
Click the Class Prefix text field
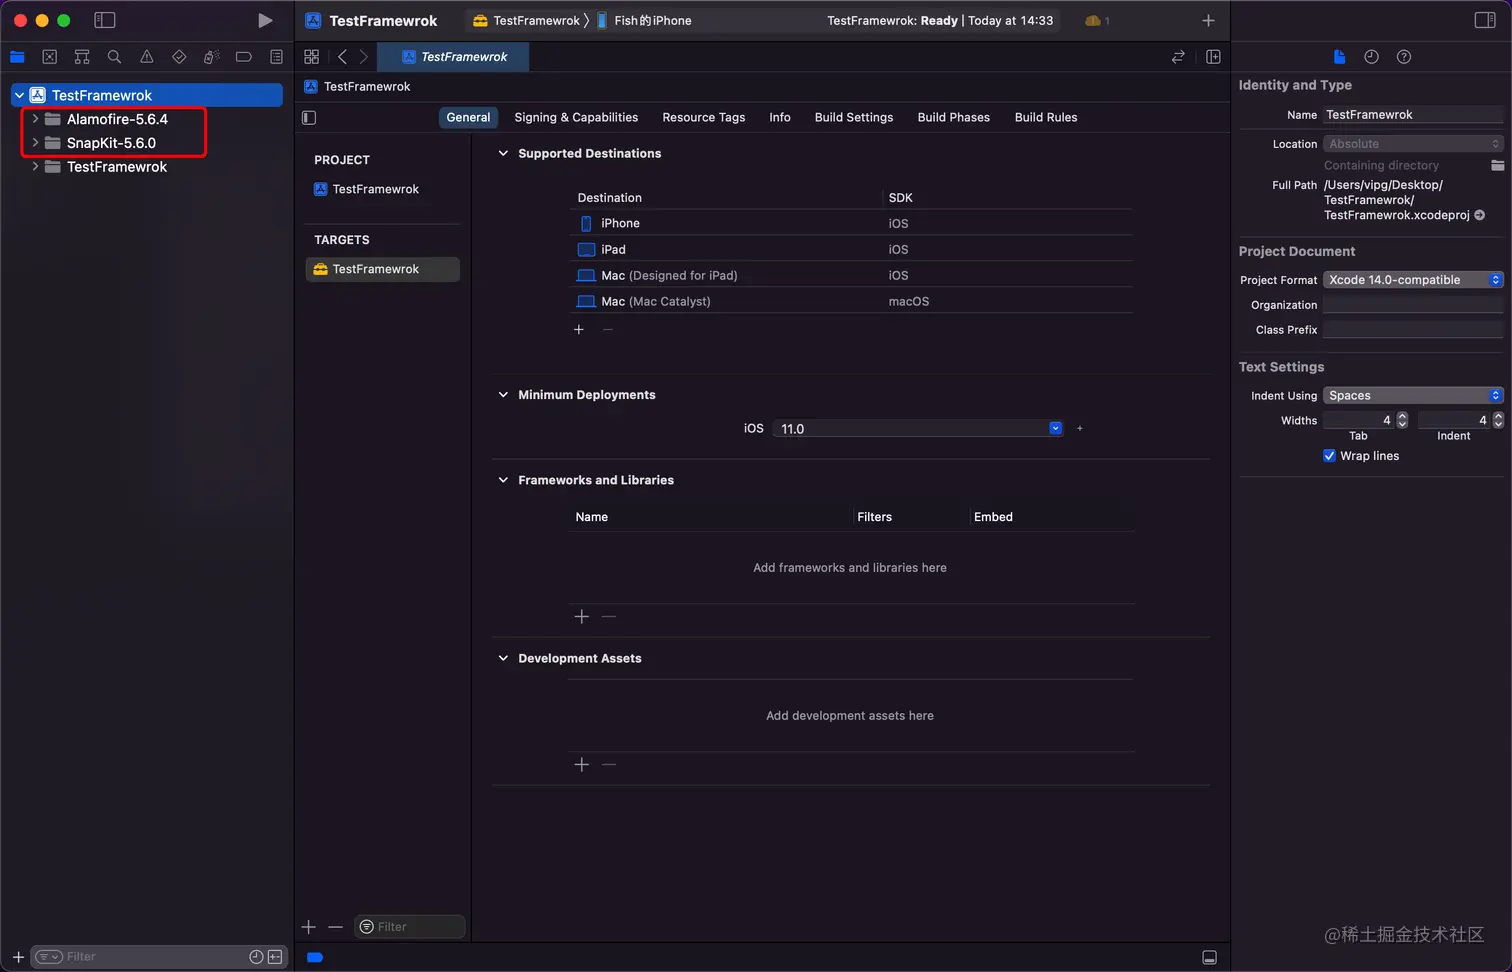[1413, 330]
